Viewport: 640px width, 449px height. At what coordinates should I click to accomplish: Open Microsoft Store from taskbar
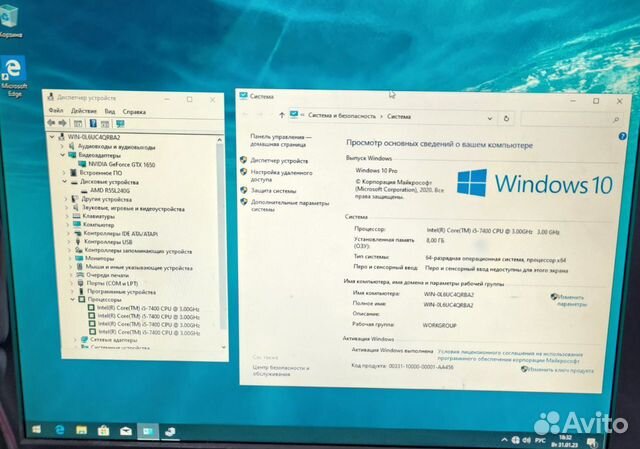(x=103, y=431)
